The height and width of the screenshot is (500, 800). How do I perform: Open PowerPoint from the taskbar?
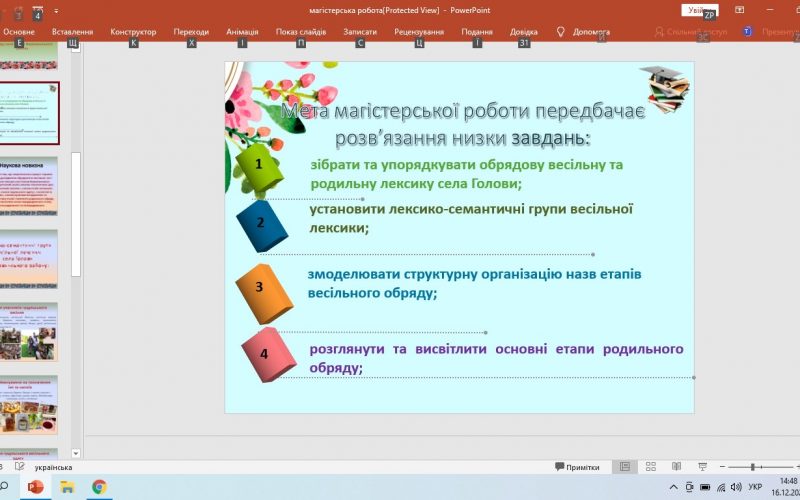tap(35, 487)
